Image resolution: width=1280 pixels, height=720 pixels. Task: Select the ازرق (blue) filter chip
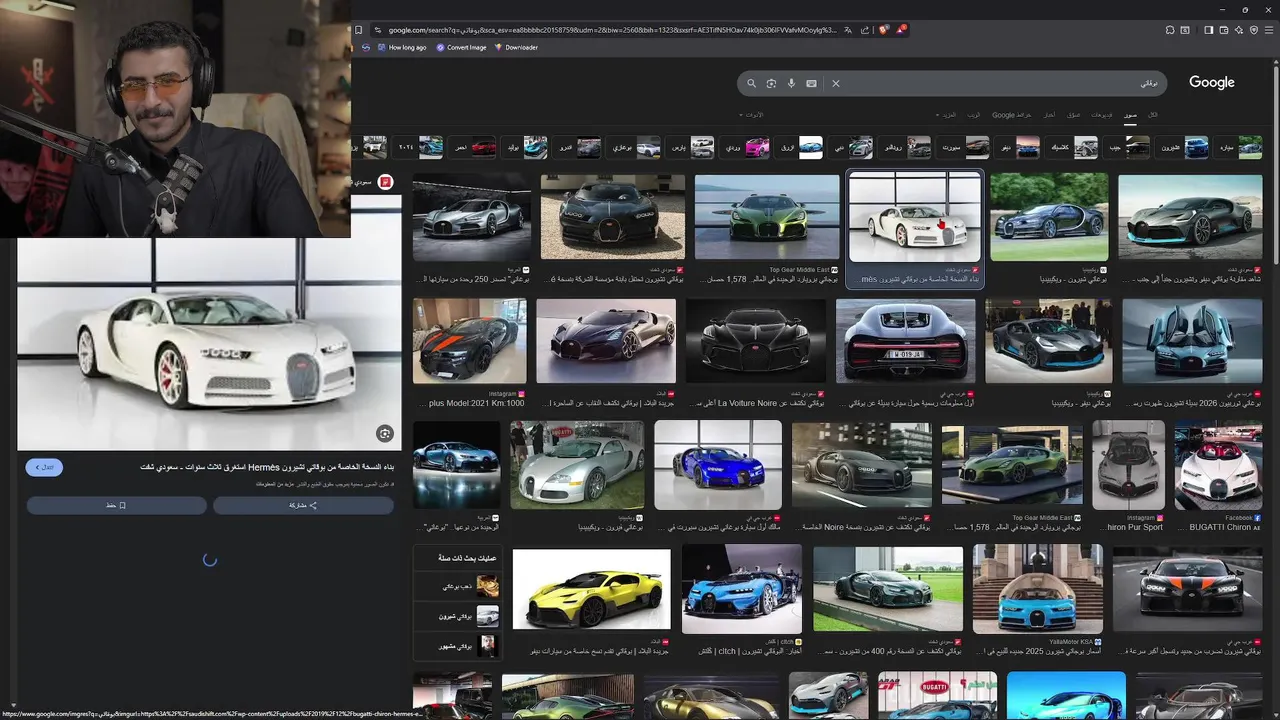[x=800, y=147]
